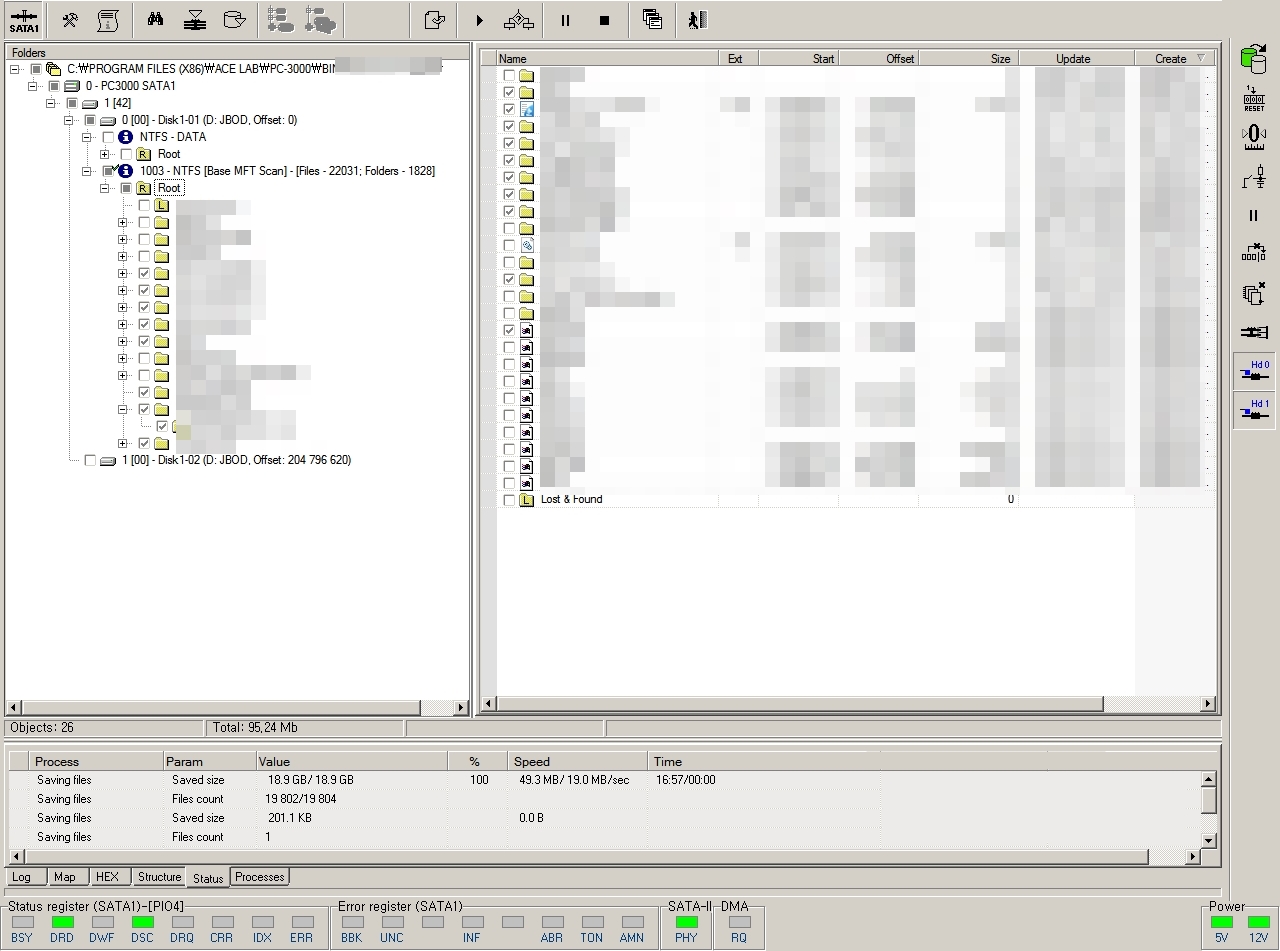Pause the process using top toolbar pause
1280x951 pixels.
(x=565, y=20)
